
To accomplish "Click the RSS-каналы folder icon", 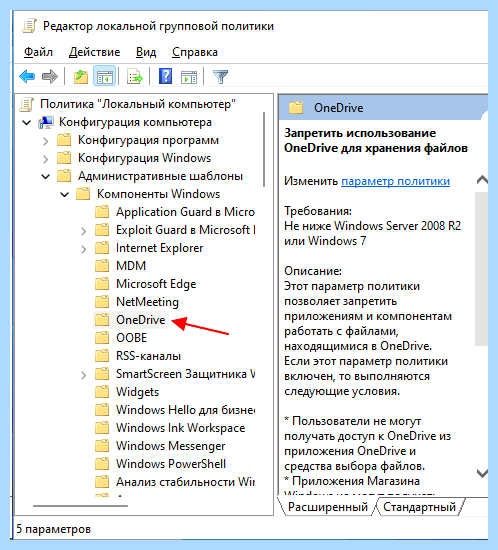I will click(102, 356).
